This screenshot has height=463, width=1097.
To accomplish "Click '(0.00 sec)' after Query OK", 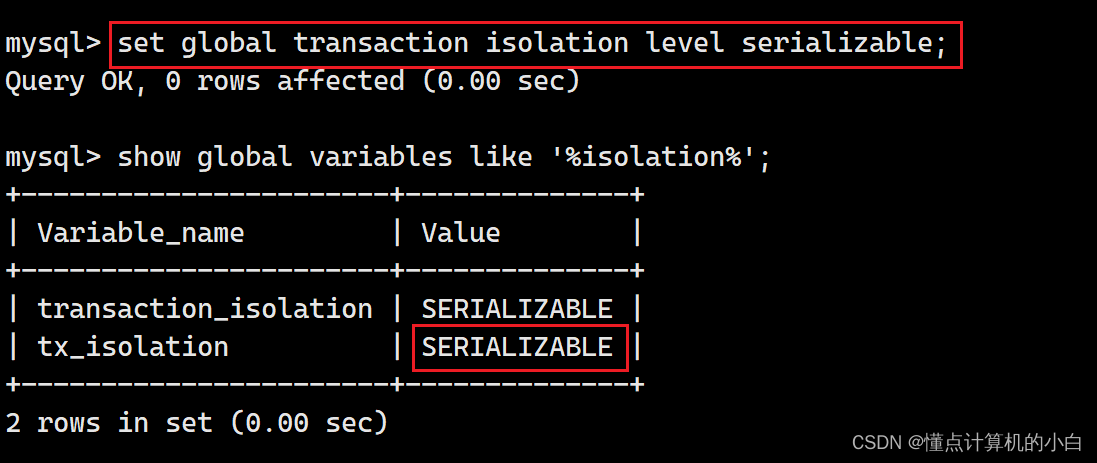I will click(x=500, y=82).
